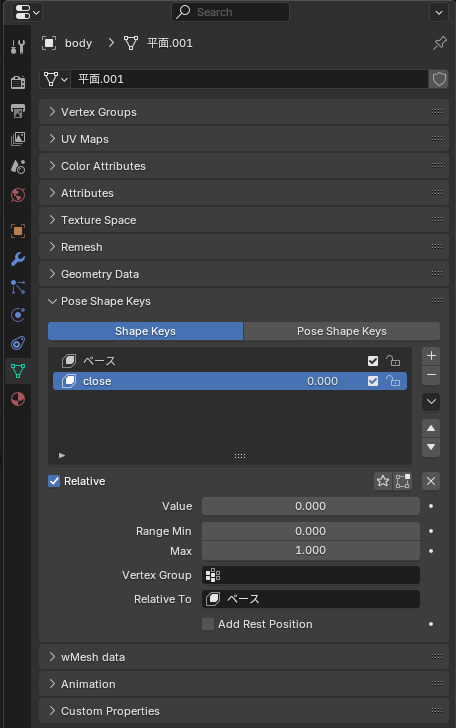Toggle the pin icon in header
Image resolution: width=456 pixels, height=728 pixels.
pyautogui.click(x=439, y=43)
